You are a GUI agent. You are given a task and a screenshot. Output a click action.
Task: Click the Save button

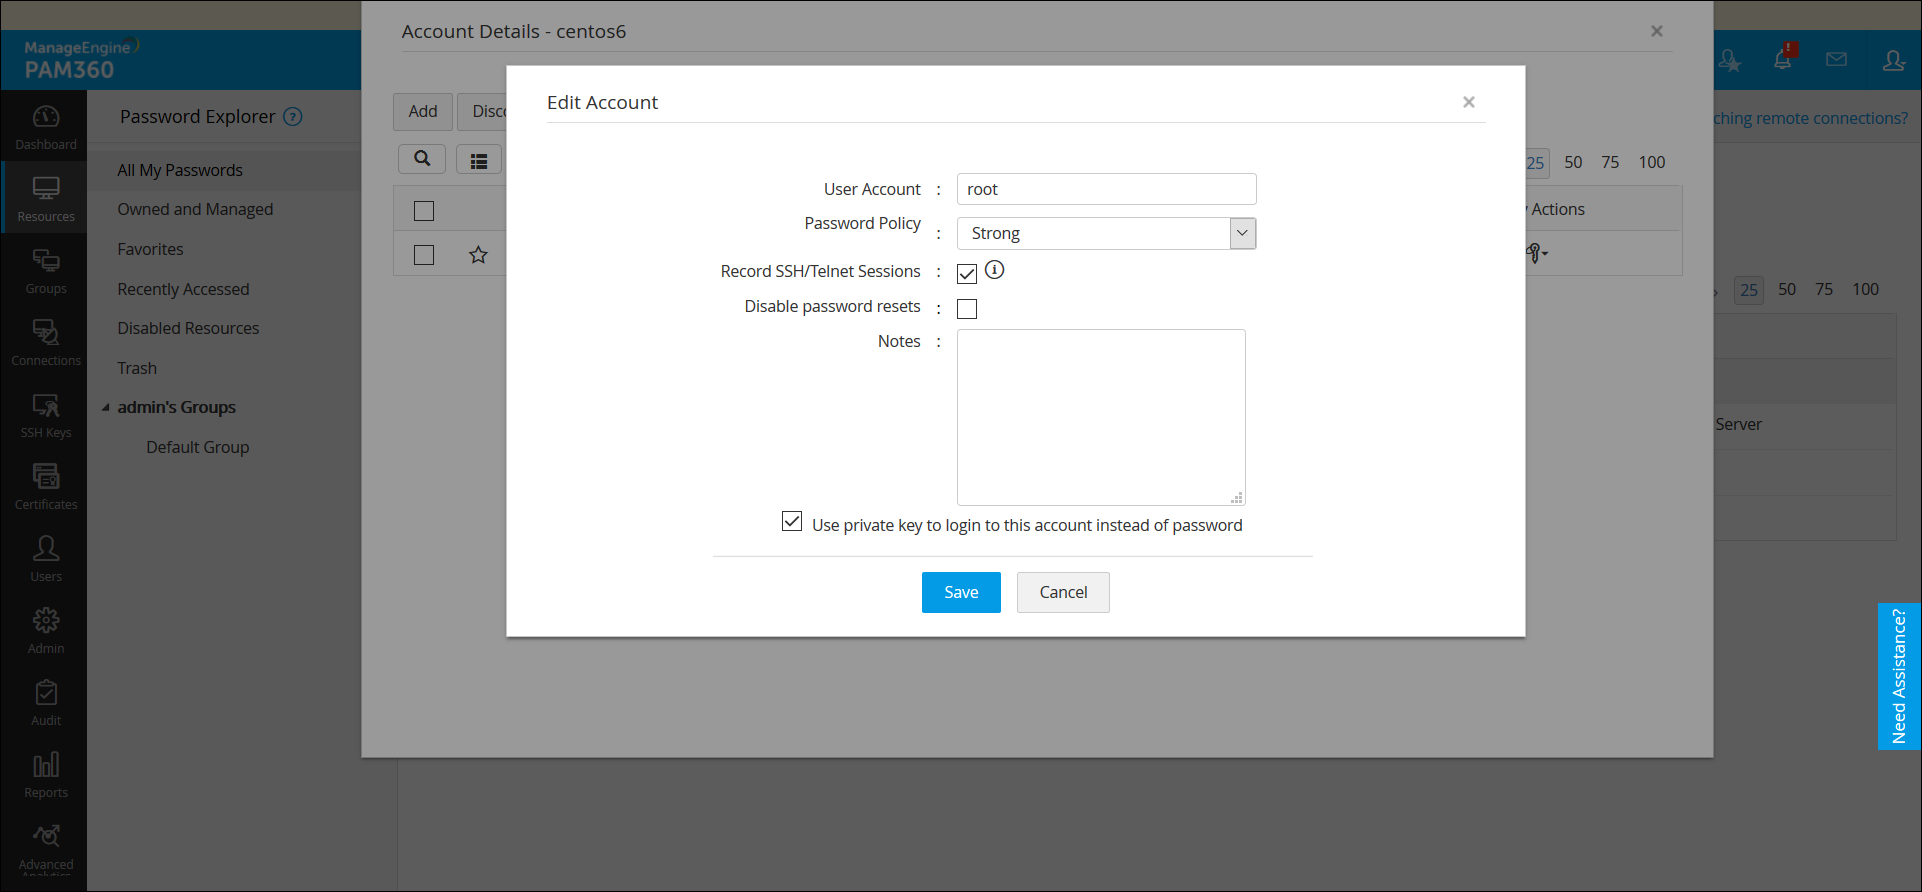pyautogui.click(x=961, y=592)
